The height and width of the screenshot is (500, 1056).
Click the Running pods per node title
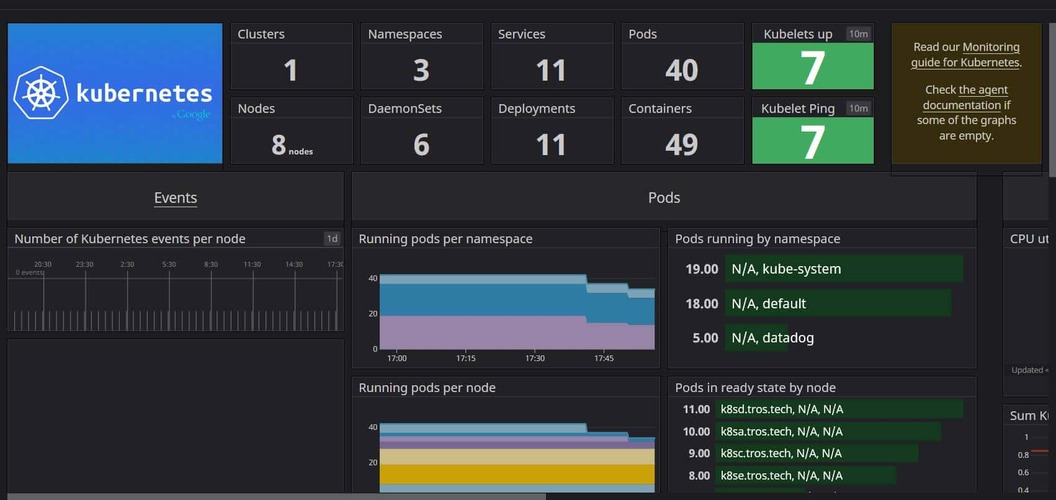pyautogui.click(x=427, y=387)
